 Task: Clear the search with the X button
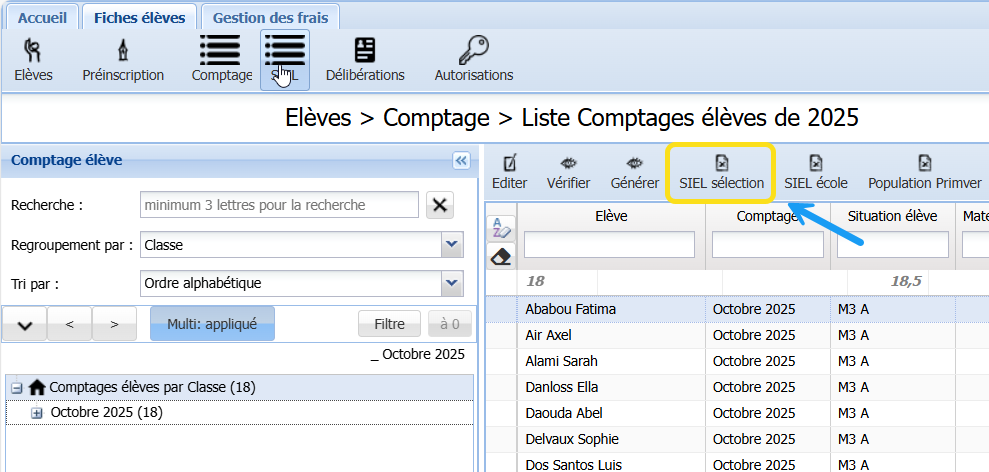point(439,205)
